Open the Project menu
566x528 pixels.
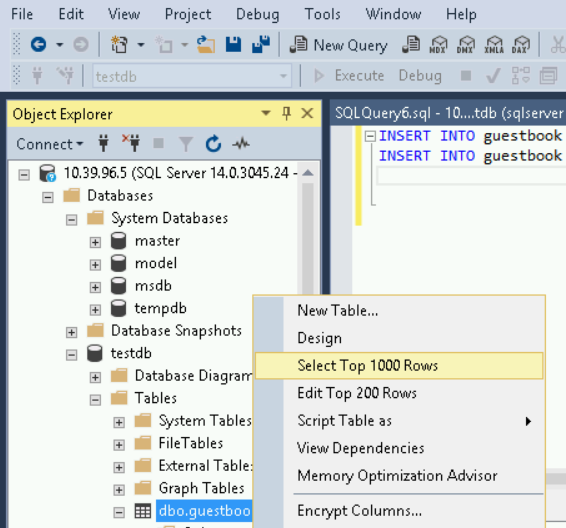tap(188, 14)
